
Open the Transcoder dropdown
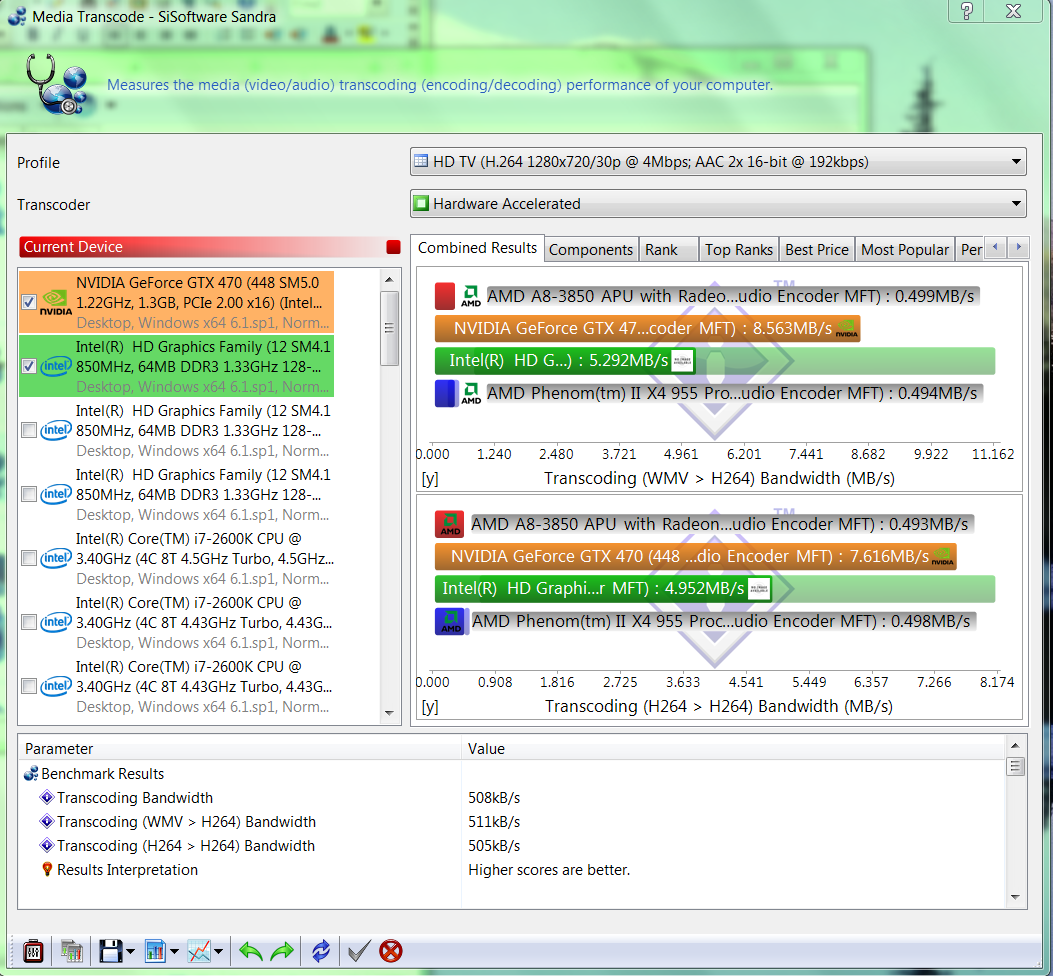point(718,204)
